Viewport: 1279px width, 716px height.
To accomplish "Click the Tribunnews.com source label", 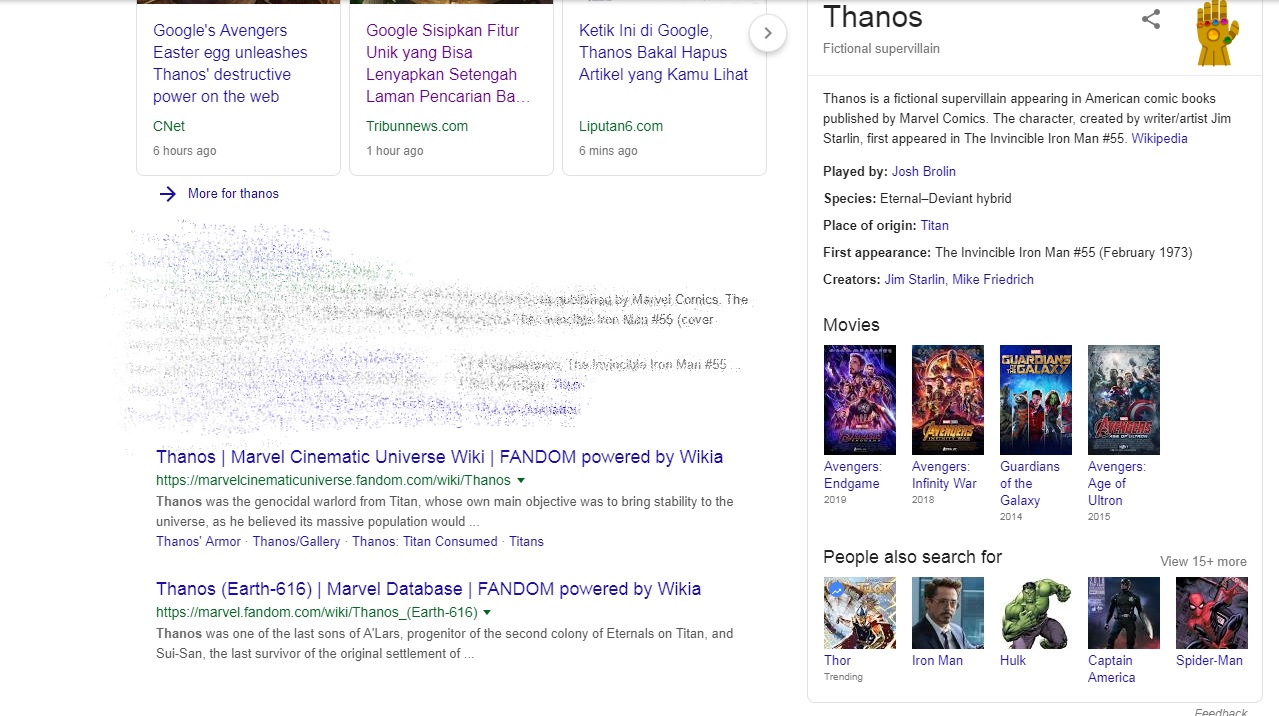I will point(417,127).
